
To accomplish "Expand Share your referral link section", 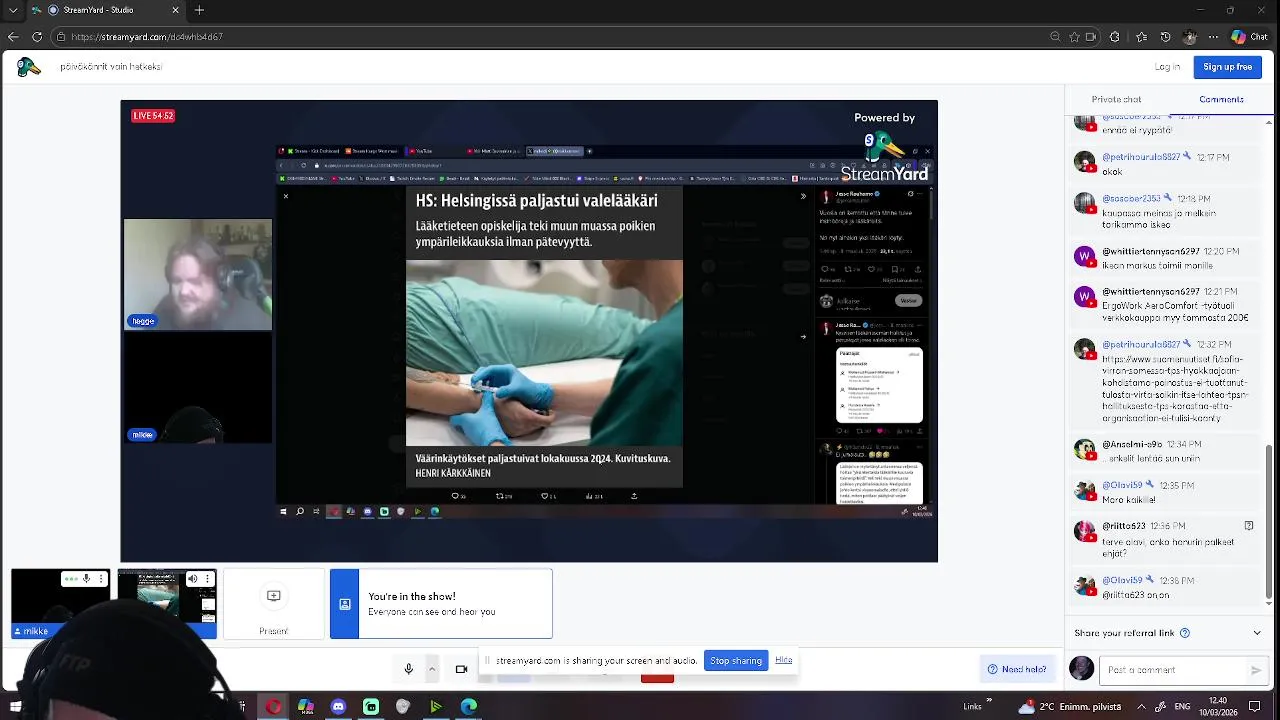I will click(x=1257, y=633).
